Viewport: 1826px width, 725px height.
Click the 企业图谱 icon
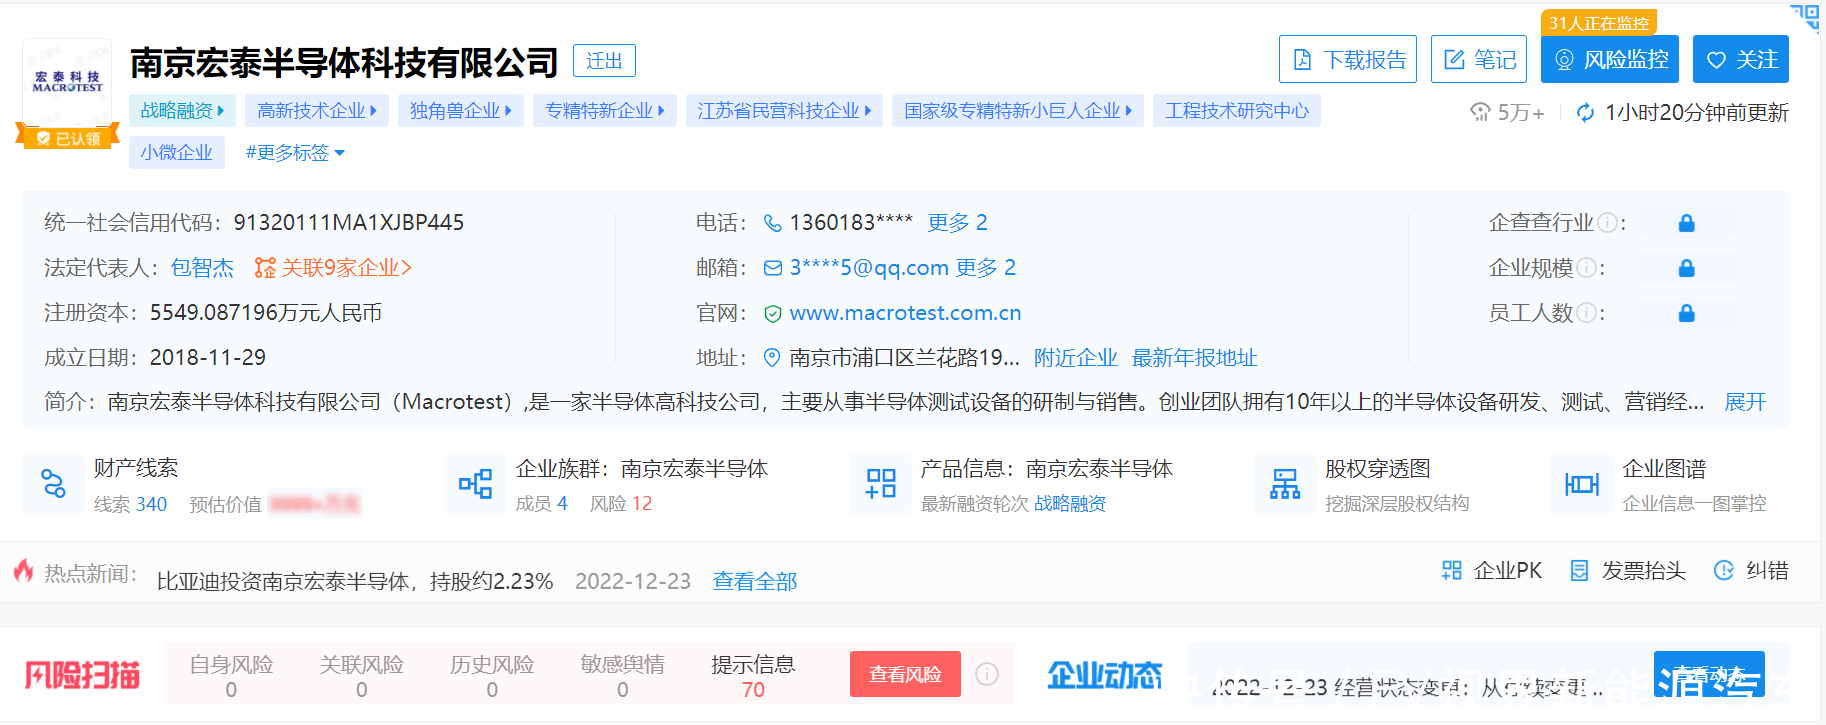coord(1581,484)
